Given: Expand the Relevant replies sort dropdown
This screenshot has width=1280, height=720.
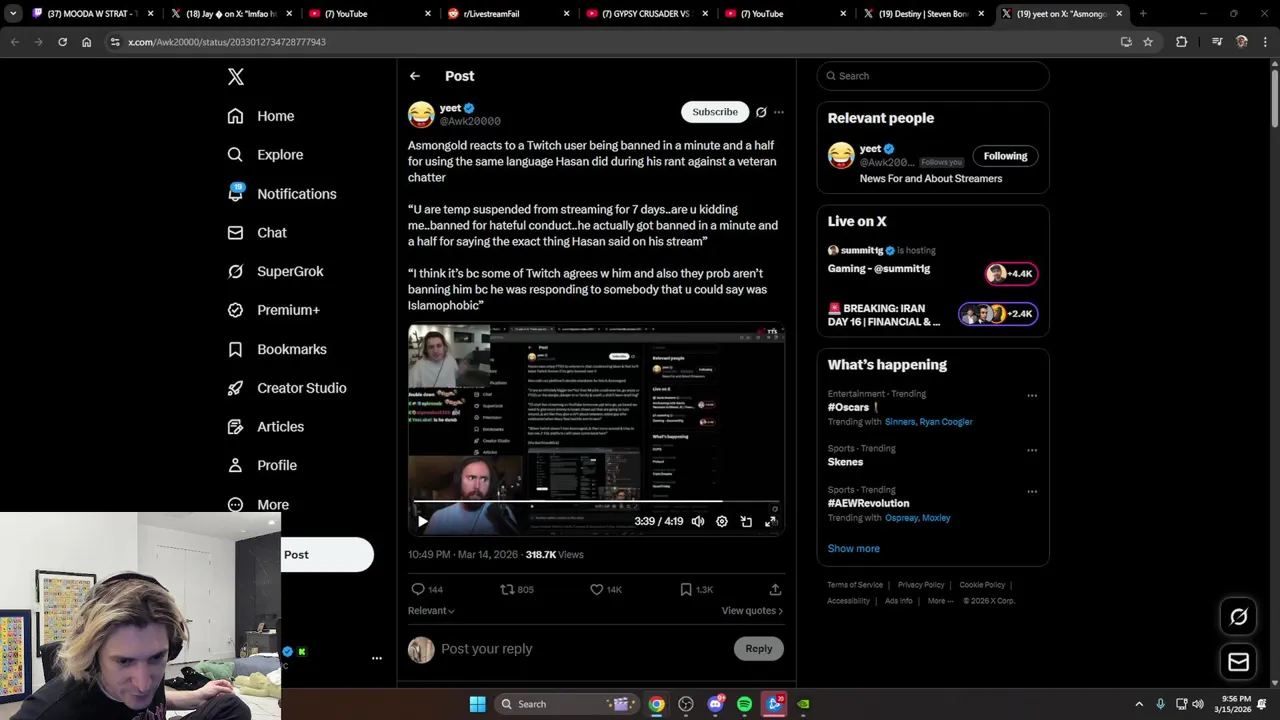Looking at the screenshot, I should point(431,610).
